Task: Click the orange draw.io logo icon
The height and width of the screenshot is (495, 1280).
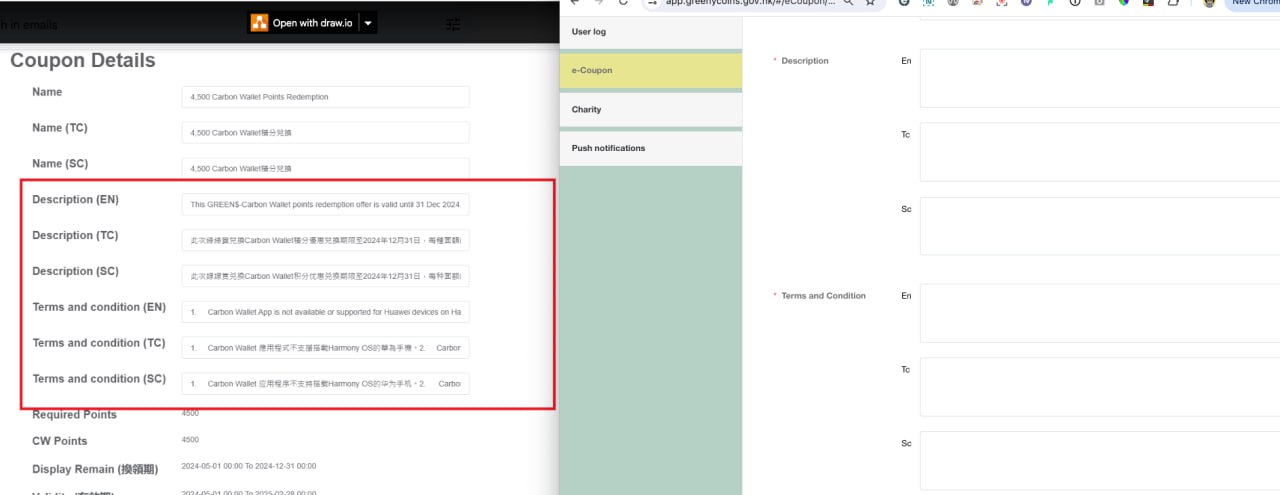Action: (x=259, y=23)
